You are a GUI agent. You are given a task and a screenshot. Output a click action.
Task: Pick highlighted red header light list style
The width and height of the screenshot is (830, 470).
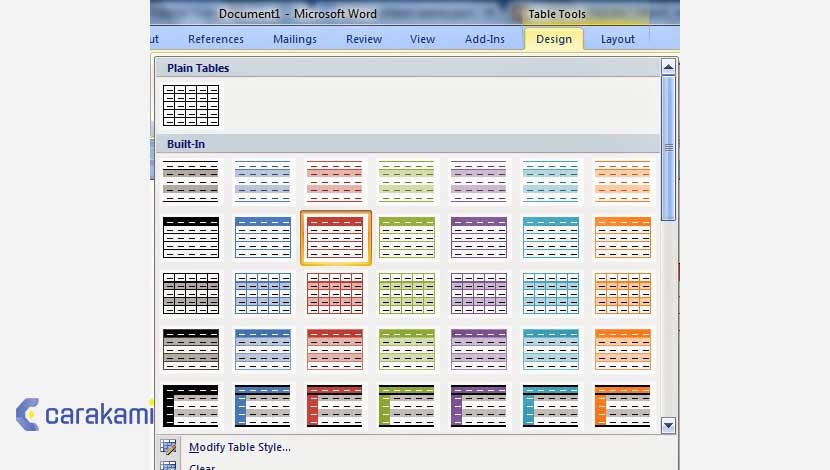point(336,238)
